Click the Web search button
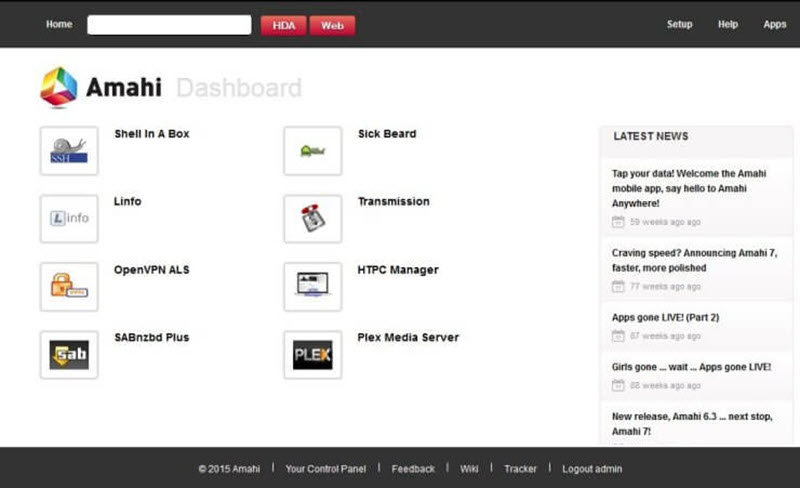The image size is (800, 488). pyautogui.click(x=332, y=26)
